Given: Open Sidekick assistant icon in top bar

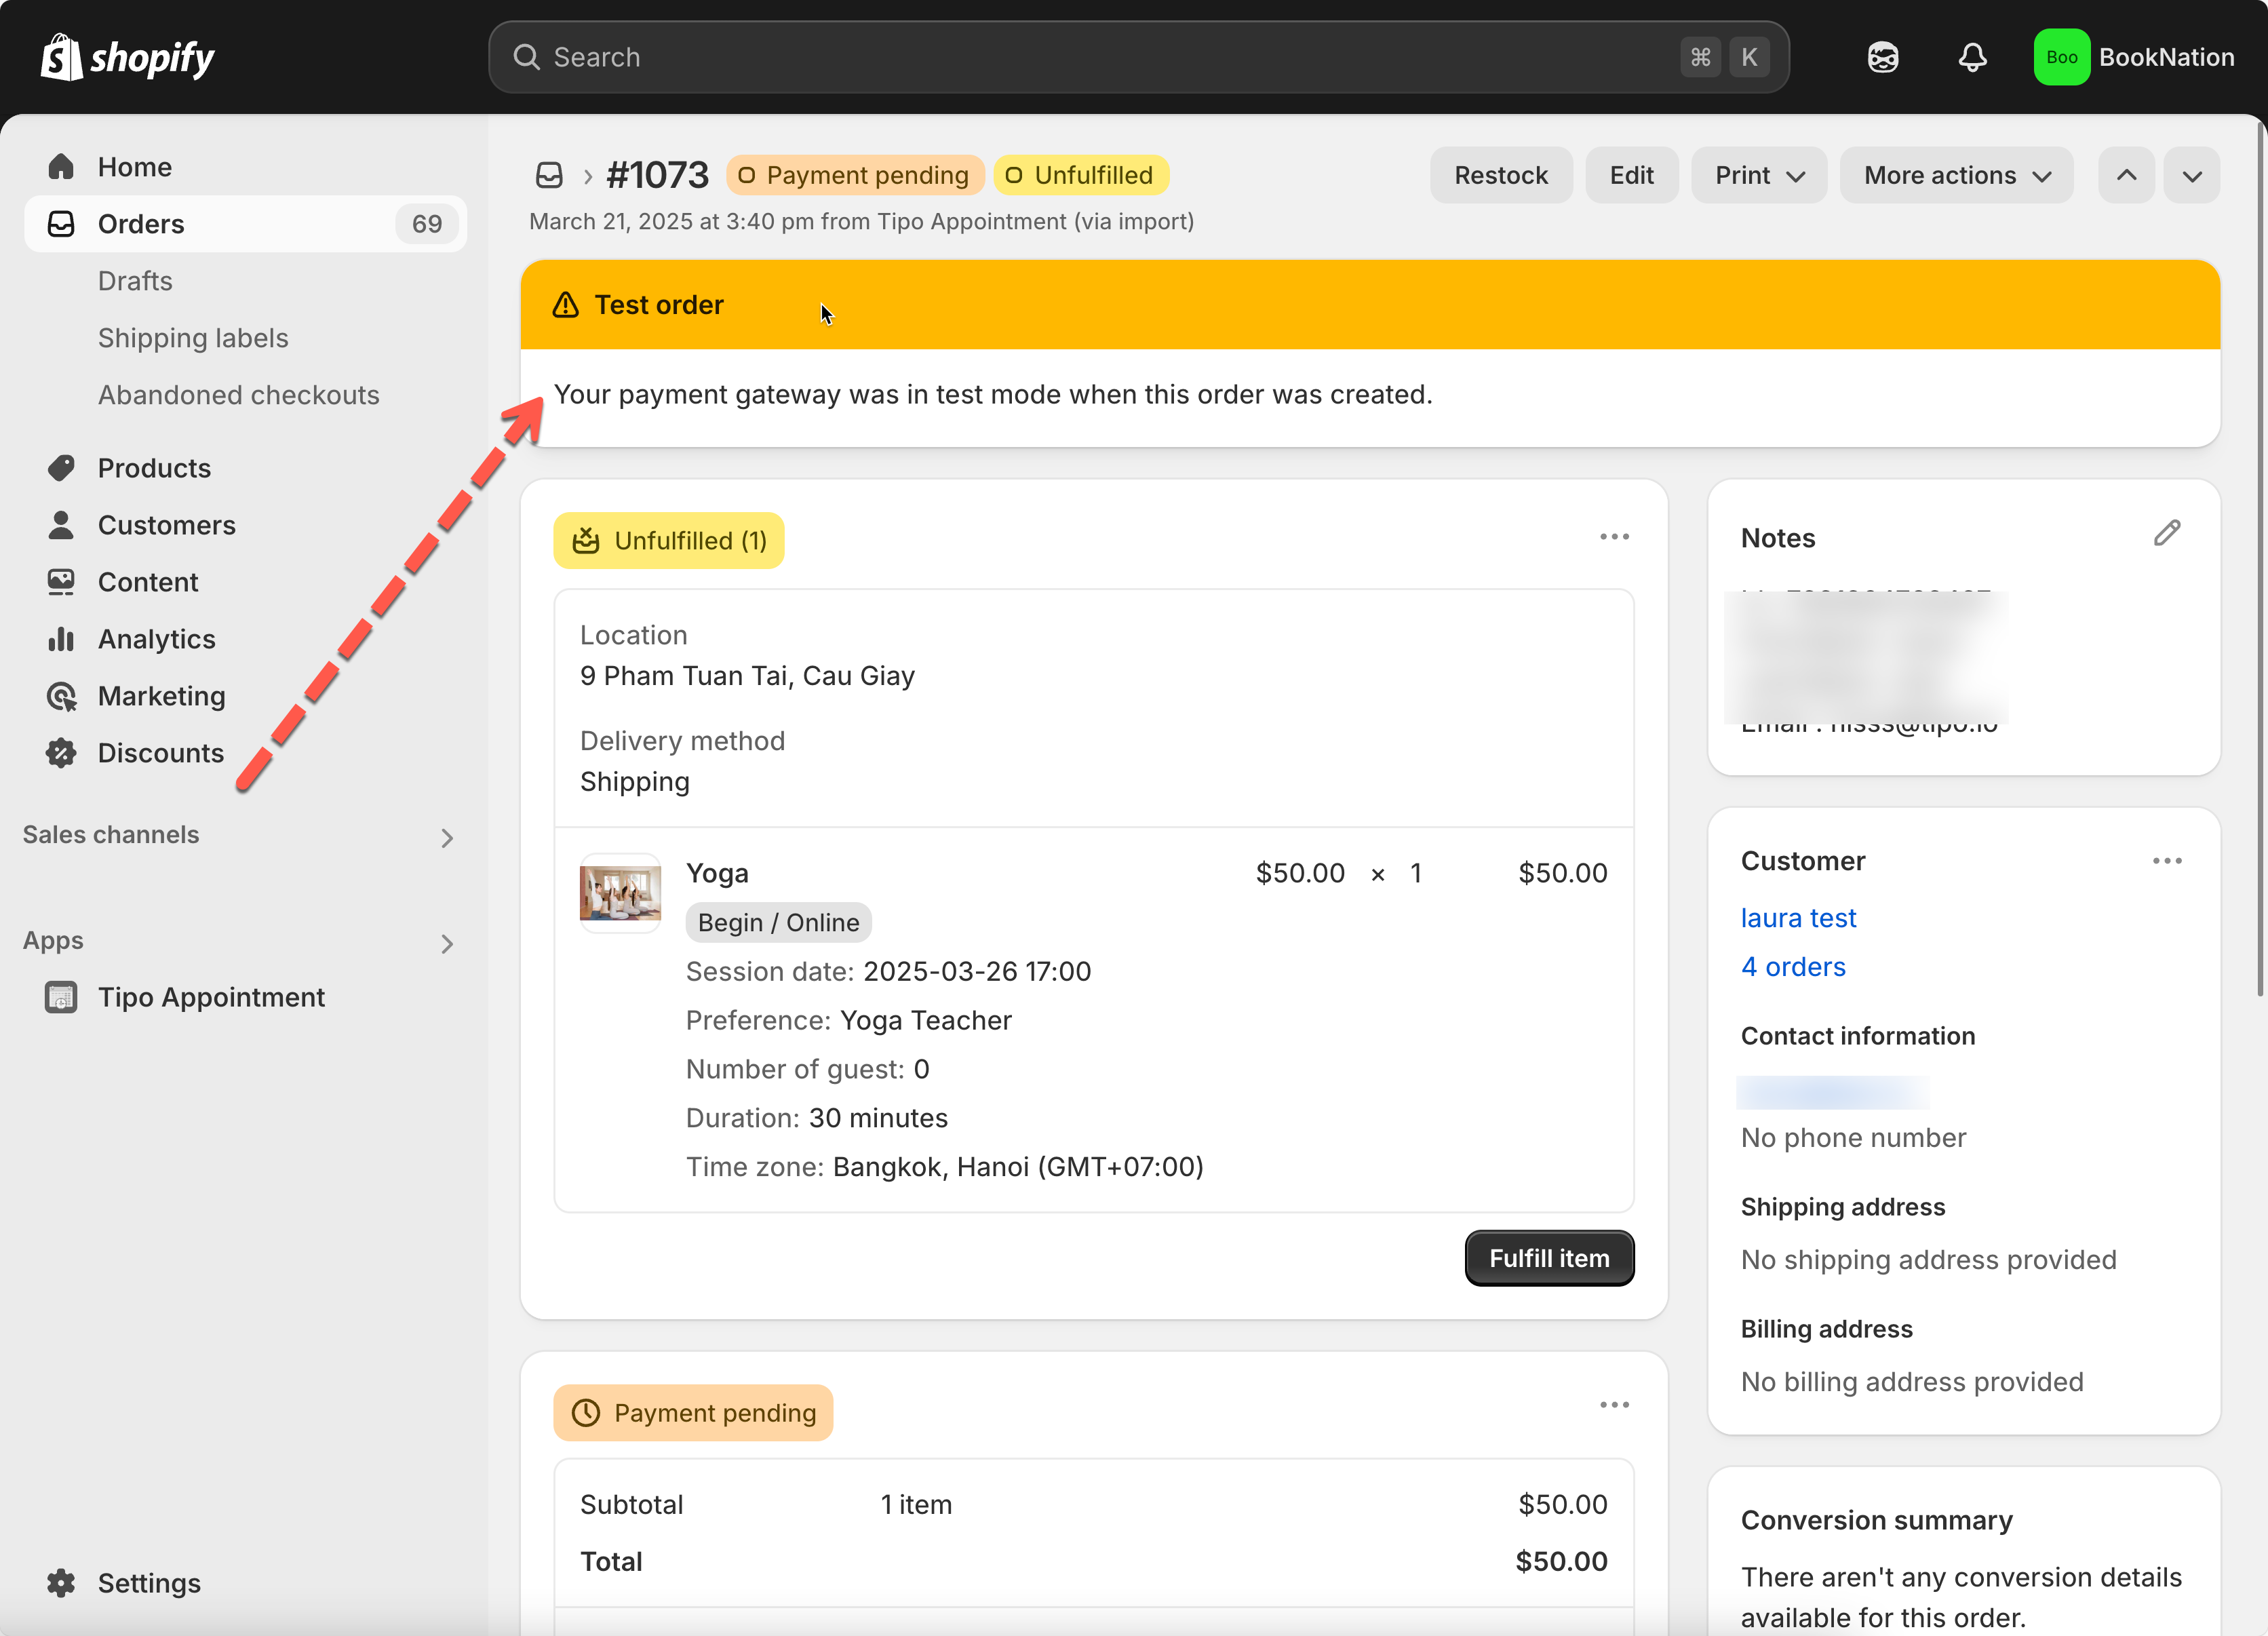Looking at the screenshot, I should coord(1882,57).
